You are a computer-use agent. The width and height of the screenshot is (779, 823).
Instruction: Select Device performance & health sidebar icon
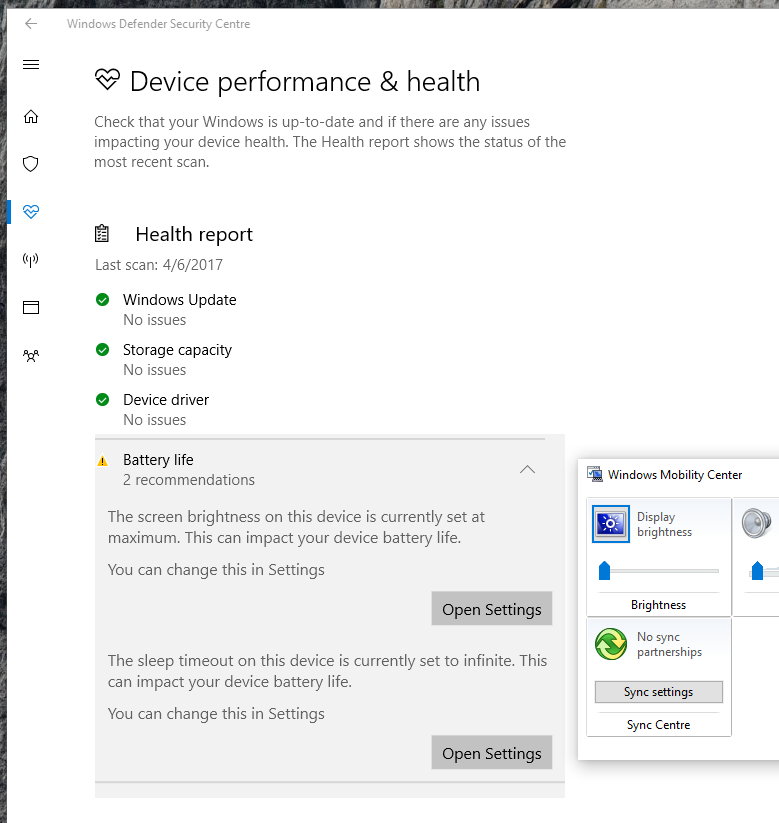(x=31, y=212)
